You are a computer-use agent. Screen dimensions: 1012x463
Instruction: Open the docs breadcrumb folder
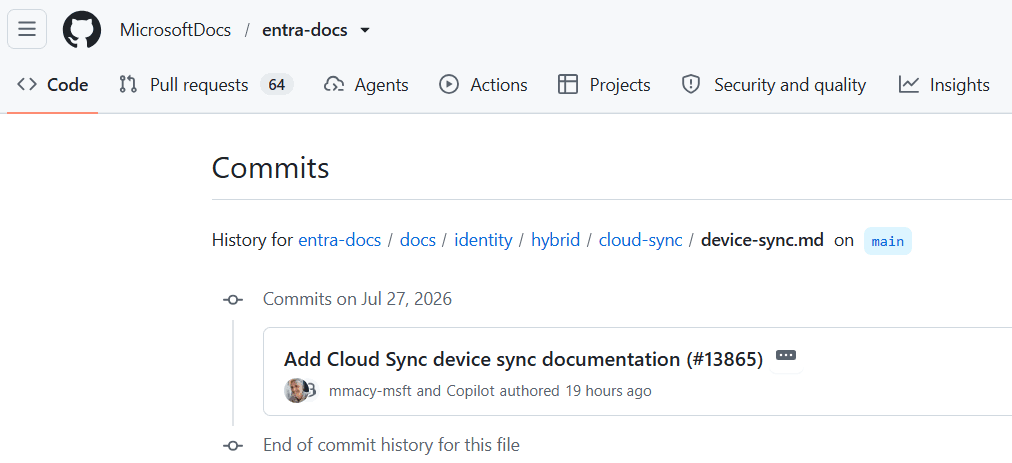coord(418,241)
